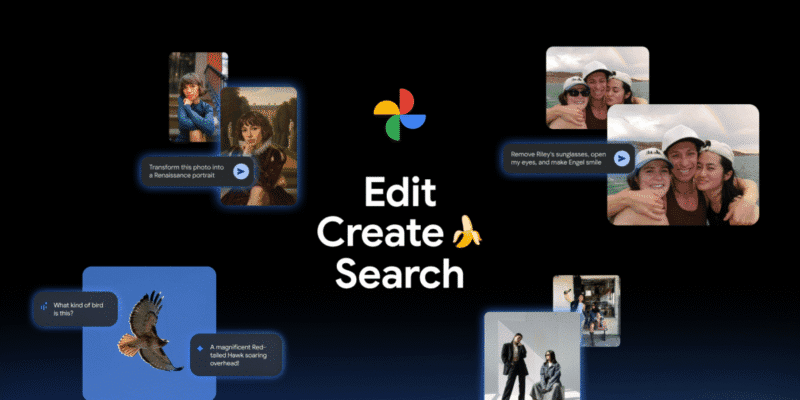Click the Google Photos pinwheel logo
800x400 pixels.
coord(399,115)
